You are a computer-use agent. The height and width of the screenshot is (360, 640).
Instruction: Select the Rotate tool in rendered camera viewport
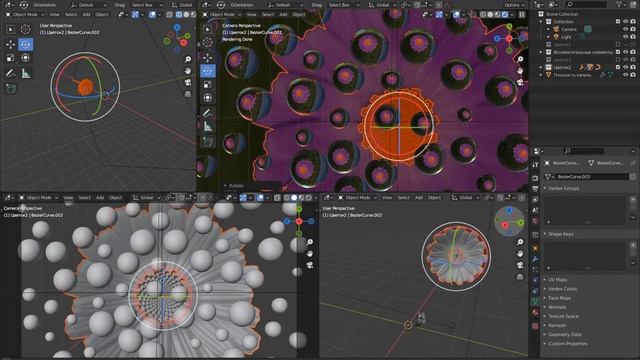[208, 71]
